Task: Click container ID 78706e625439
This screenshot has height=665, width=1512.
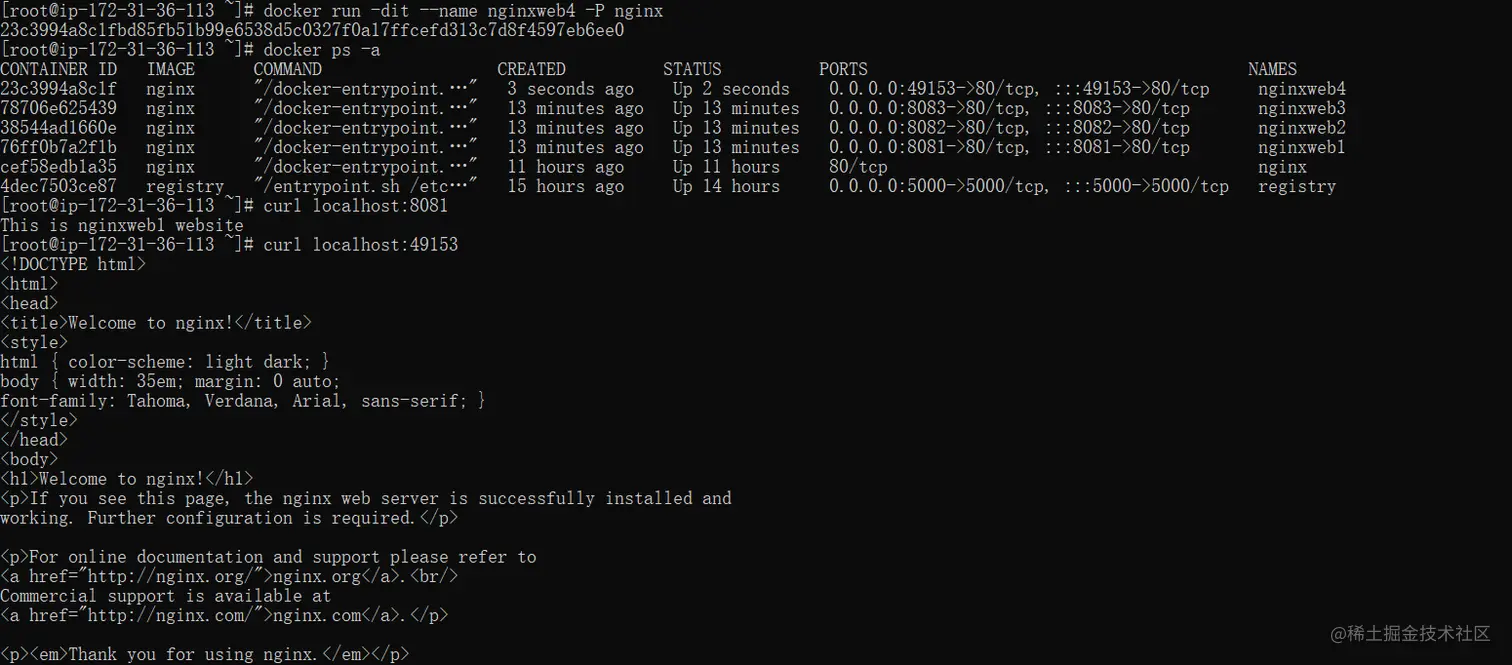Action: (58, 108)
